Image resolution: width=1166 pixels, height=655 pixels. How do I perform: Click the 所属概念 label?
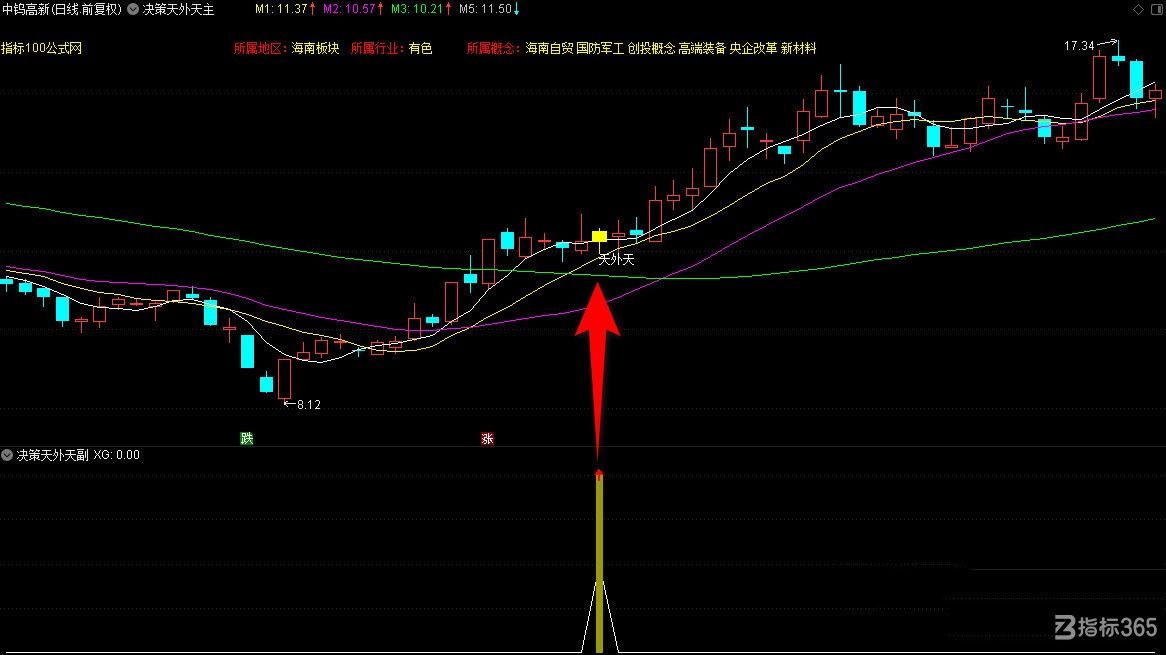[x=493, y=48]
